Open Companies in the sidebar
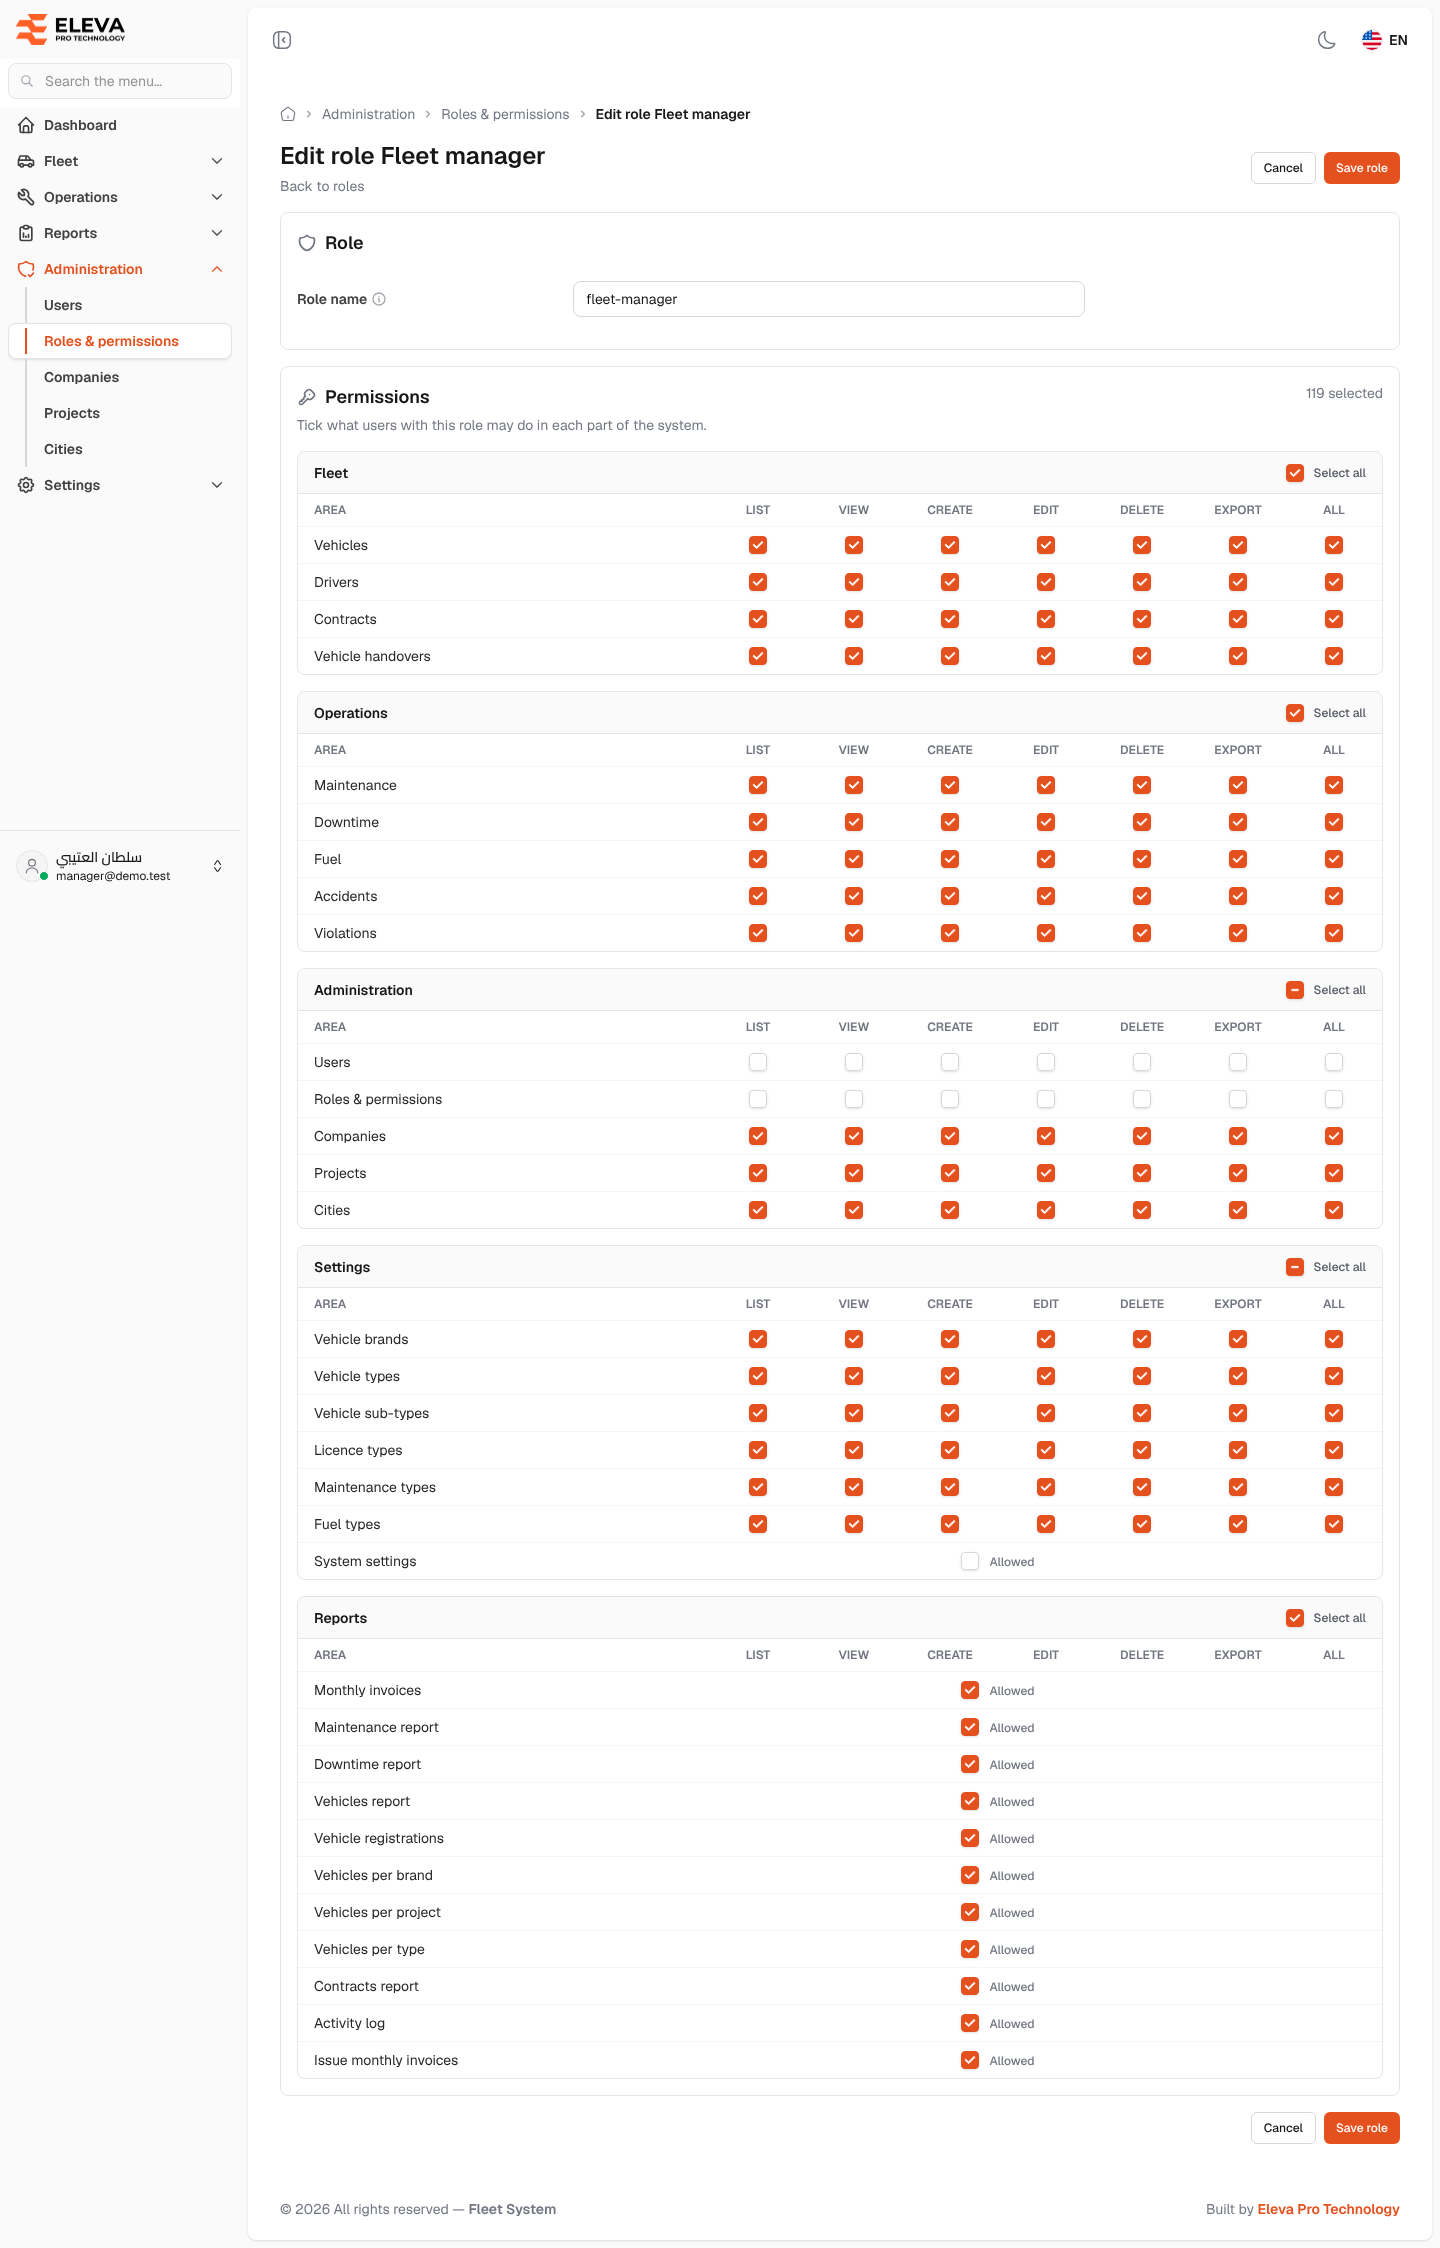1440x2248 pixels. point(81,377)
